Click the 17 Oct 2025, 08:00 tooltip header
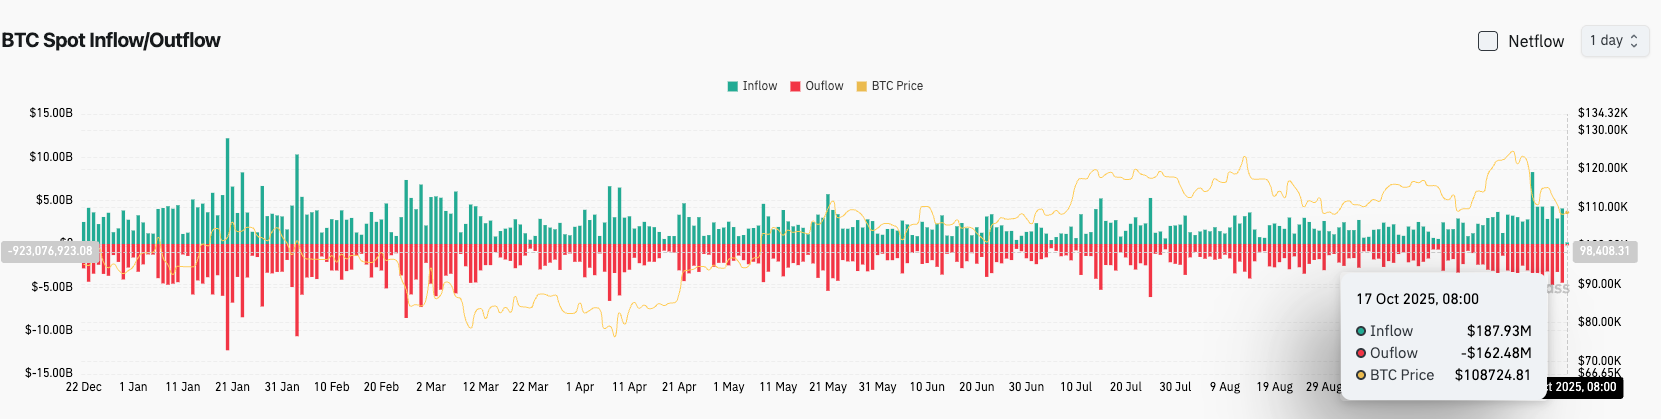1661x419 pixels. (1417, 299)
